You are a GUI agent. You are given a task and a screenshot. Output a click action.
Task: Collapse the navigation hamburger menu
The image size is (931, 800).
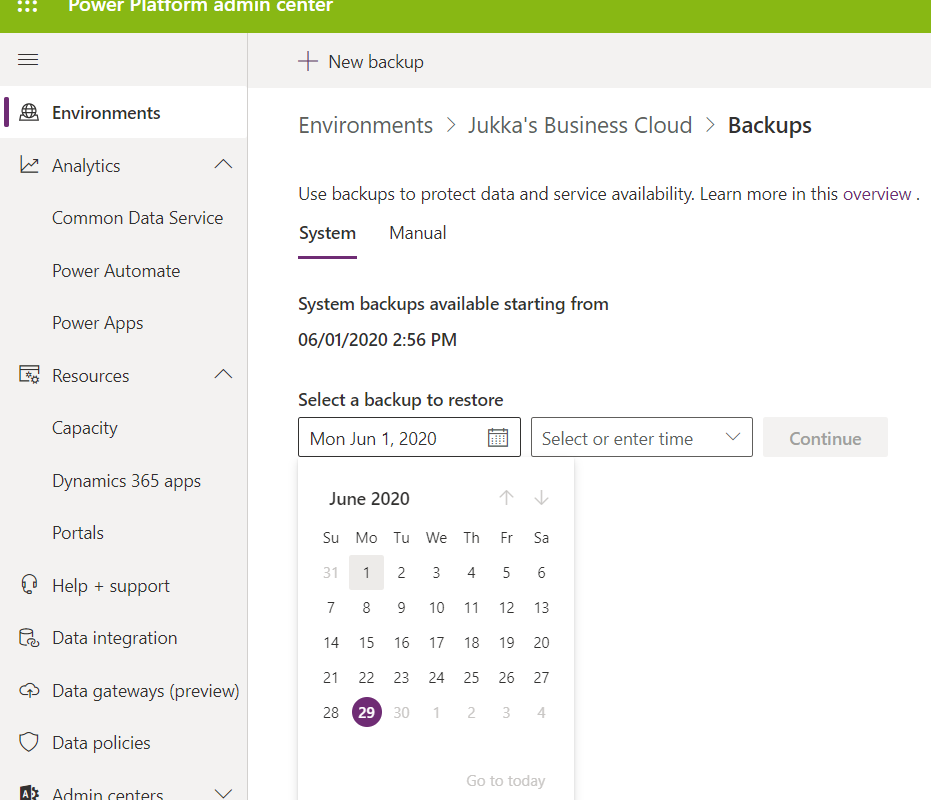28,59
